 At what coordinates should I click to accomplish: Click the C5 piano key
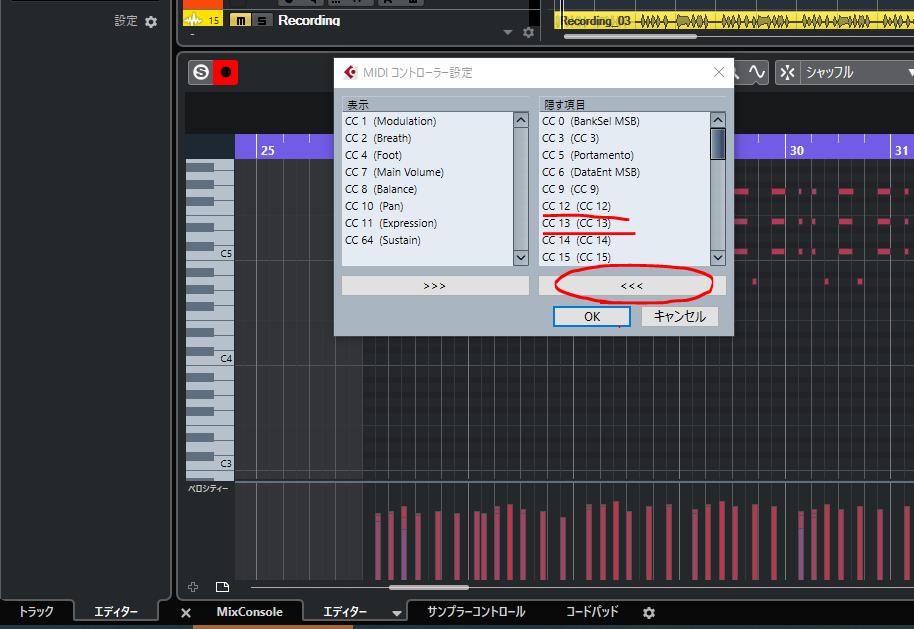pos(224,254)
